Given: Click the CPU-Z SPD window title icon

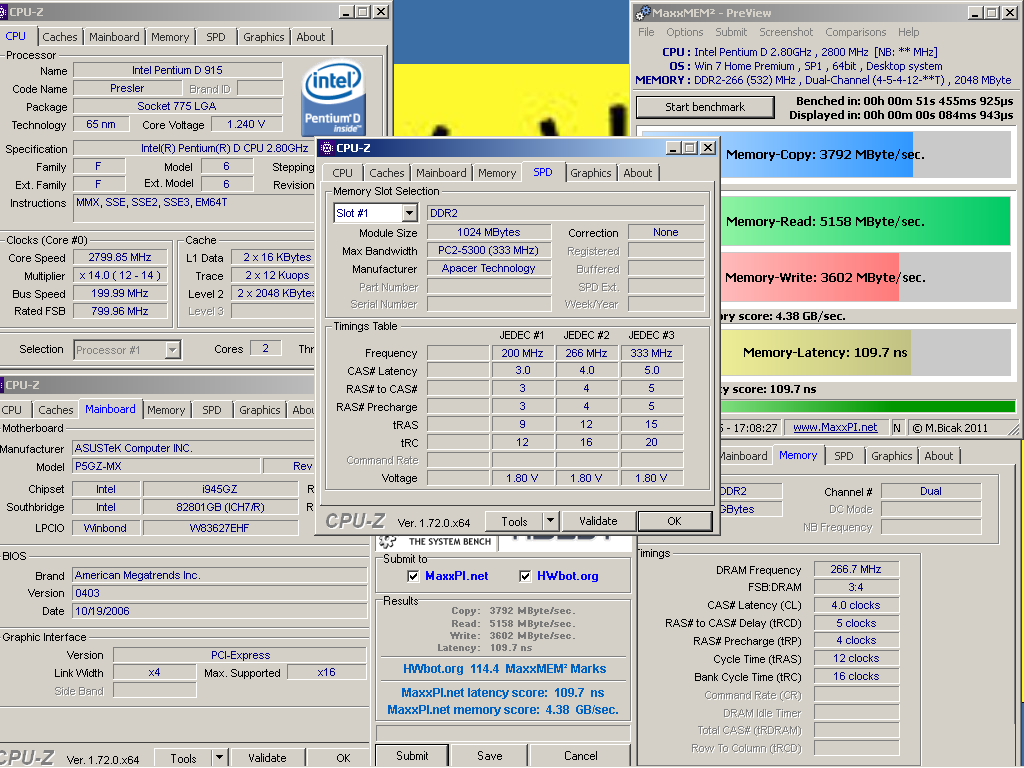Looking at the screenshot, I should tap(327, 148).
